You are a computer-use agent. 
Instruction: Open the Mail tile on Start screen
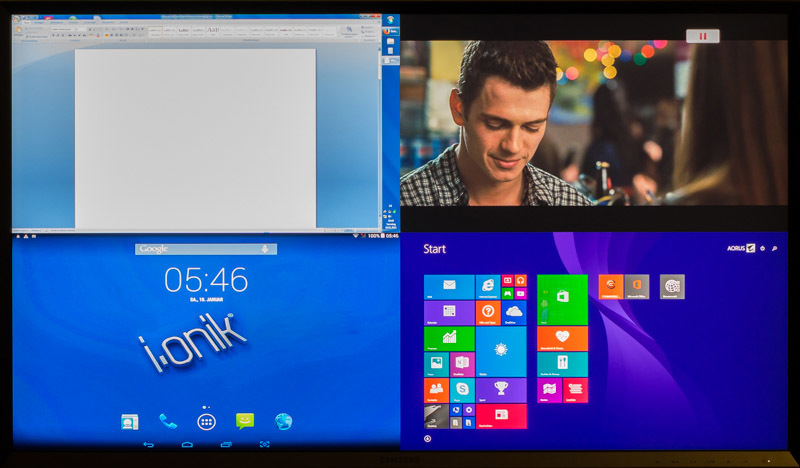point(449,287)
